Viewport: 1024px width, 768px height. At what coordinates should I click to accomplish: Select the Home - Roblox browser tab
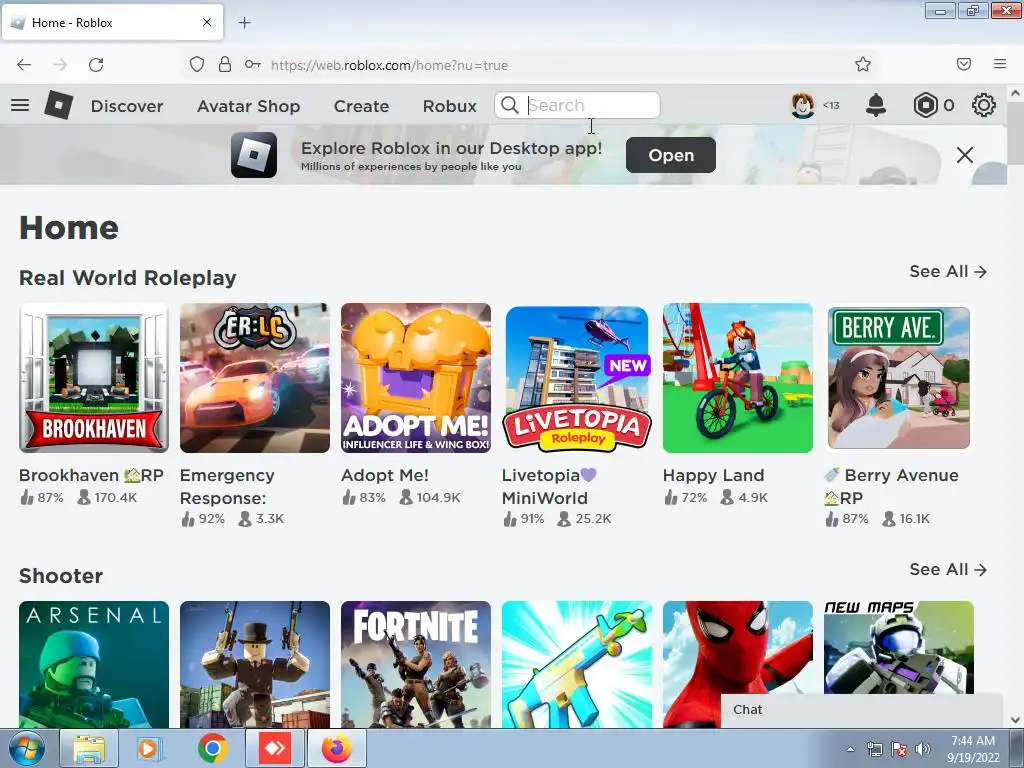tap(112, 22)
